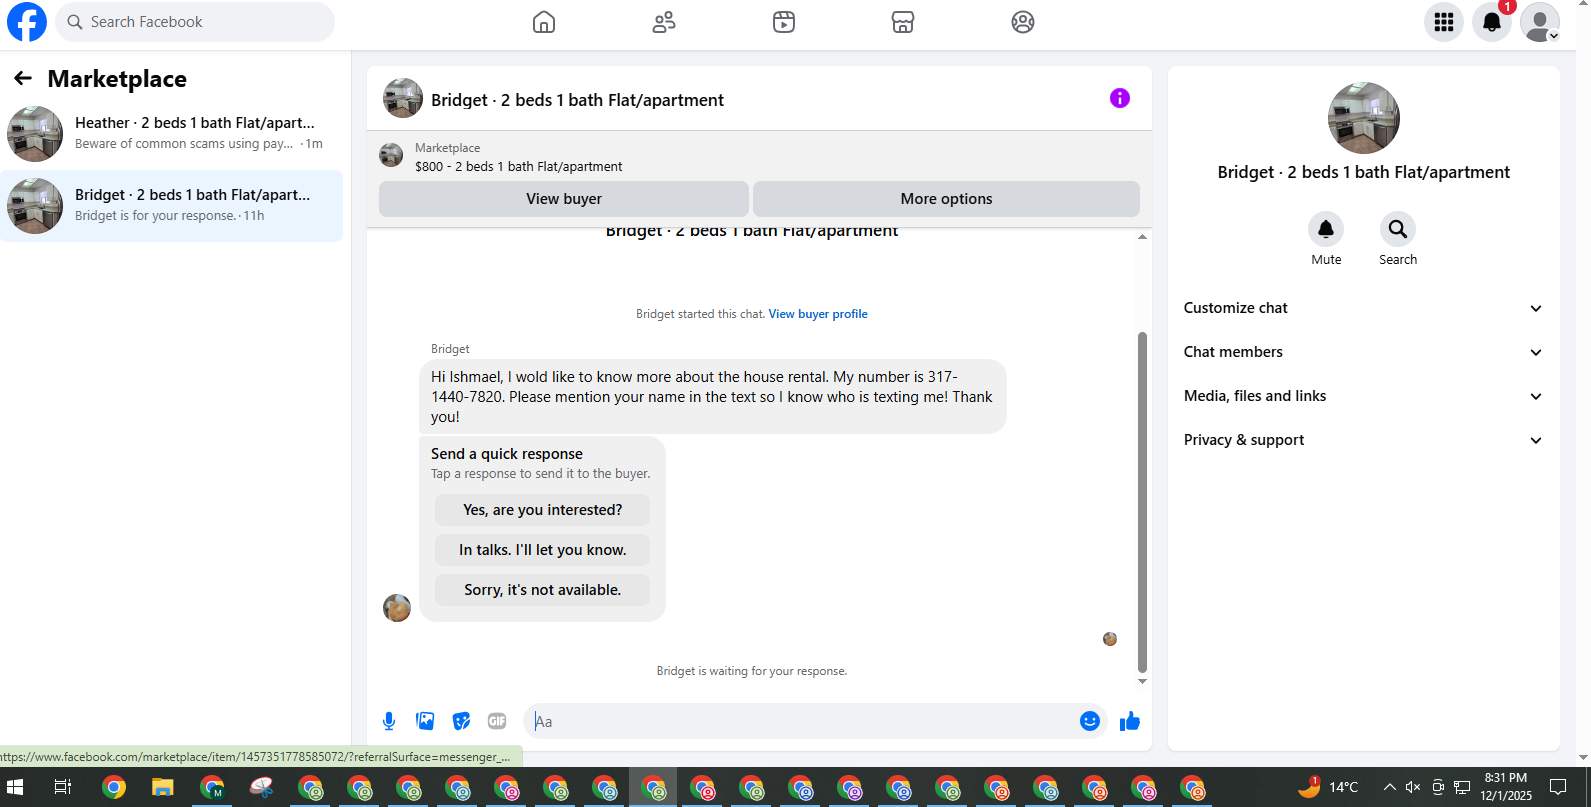Send a thumbs-up like
This screenshot has height=807, width=1591.
[x=1130, y=721]
